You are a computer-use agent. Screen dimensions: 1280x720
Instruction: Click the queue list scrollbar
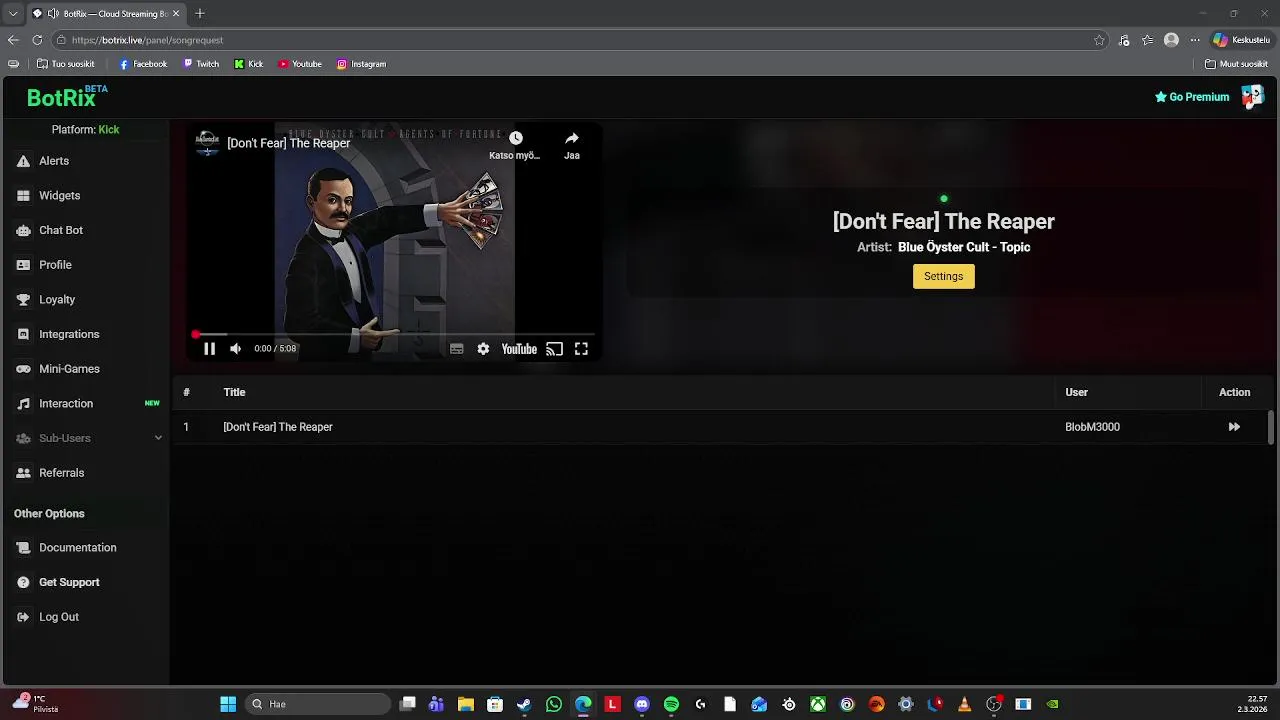[1271, 428]
